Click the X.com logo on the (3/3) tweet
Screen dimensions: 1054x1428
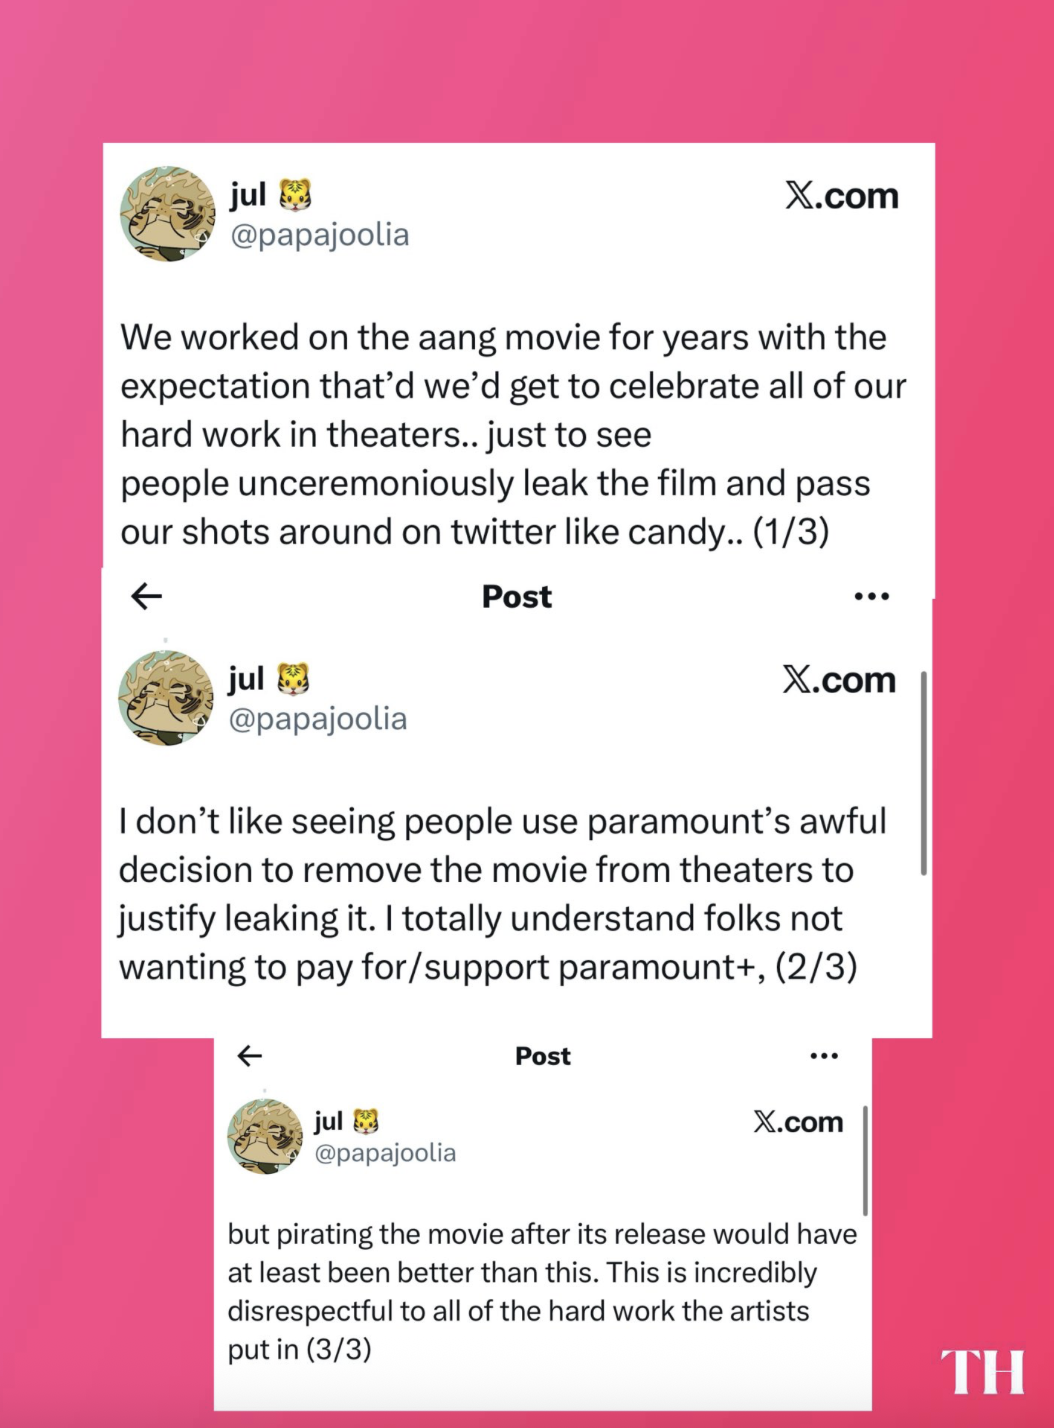(x=798, y=1122)
